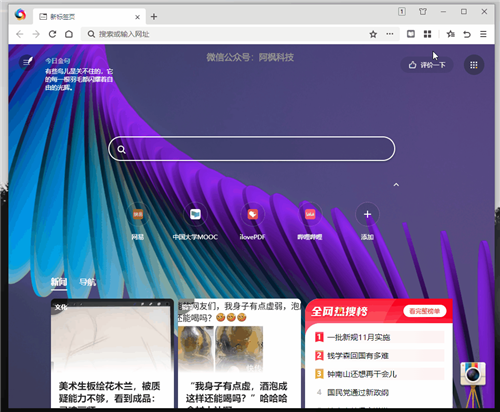Click the 评价一下 button
Viewport: 500px width, 412px height.
point(427,65)
